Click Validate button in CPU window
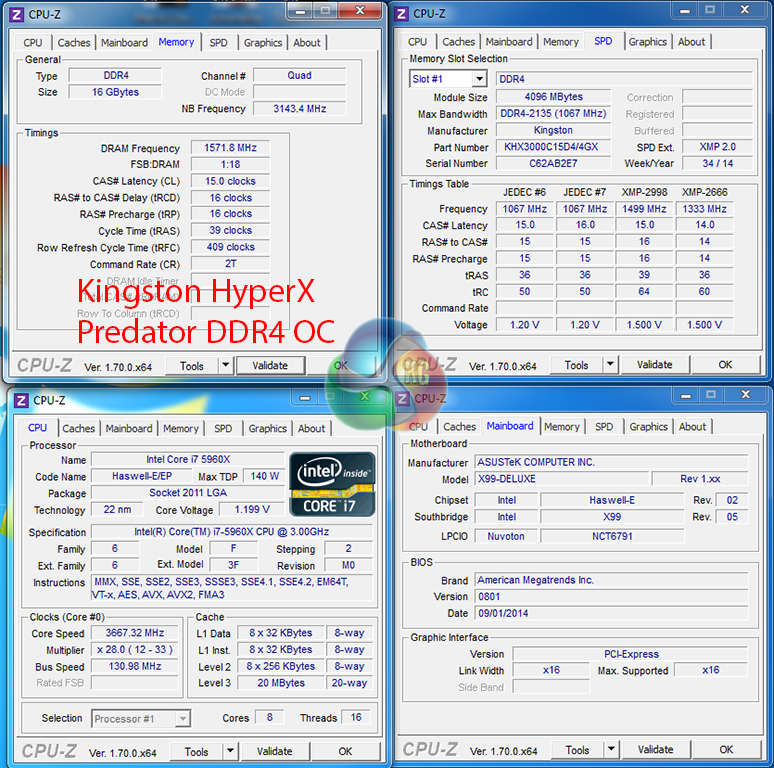The image size is (774, 768). point(274,752)
